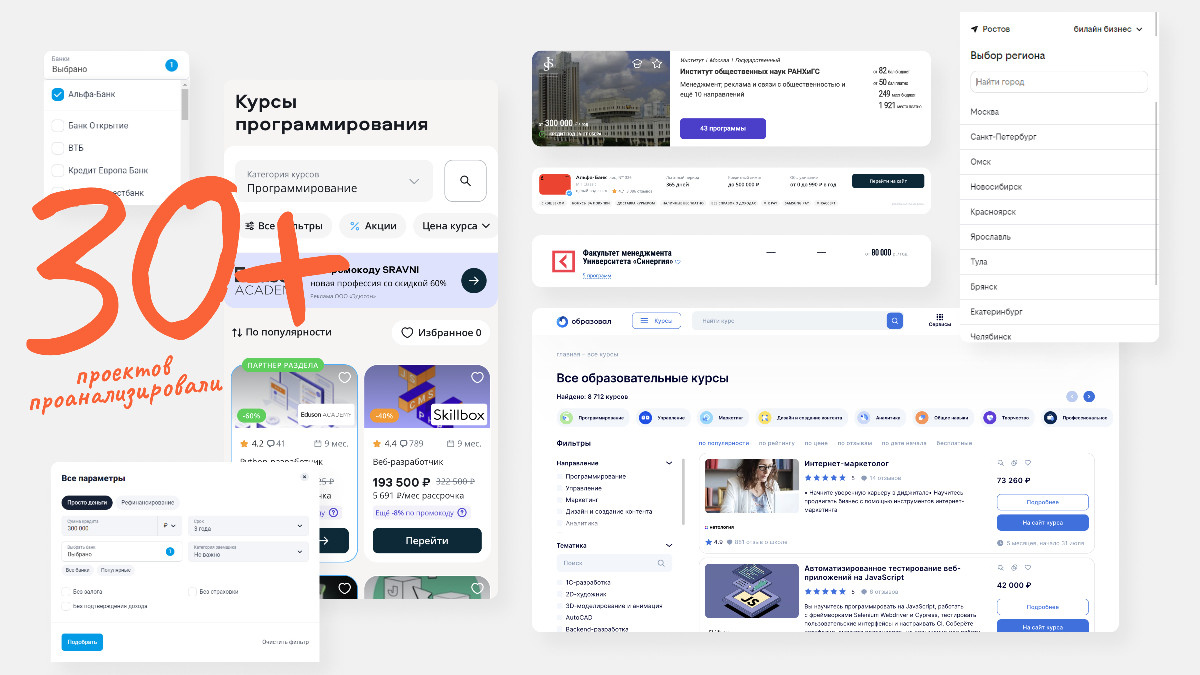Add Skillbox course card to favorites heart
Screen dimensions: 1200x675
pos(477,378)
